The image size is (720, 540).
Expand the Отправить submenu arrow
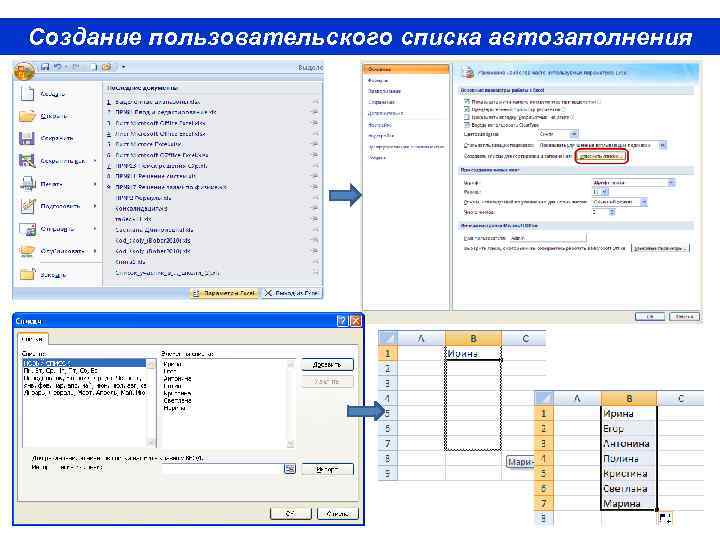tap(95, 229)
